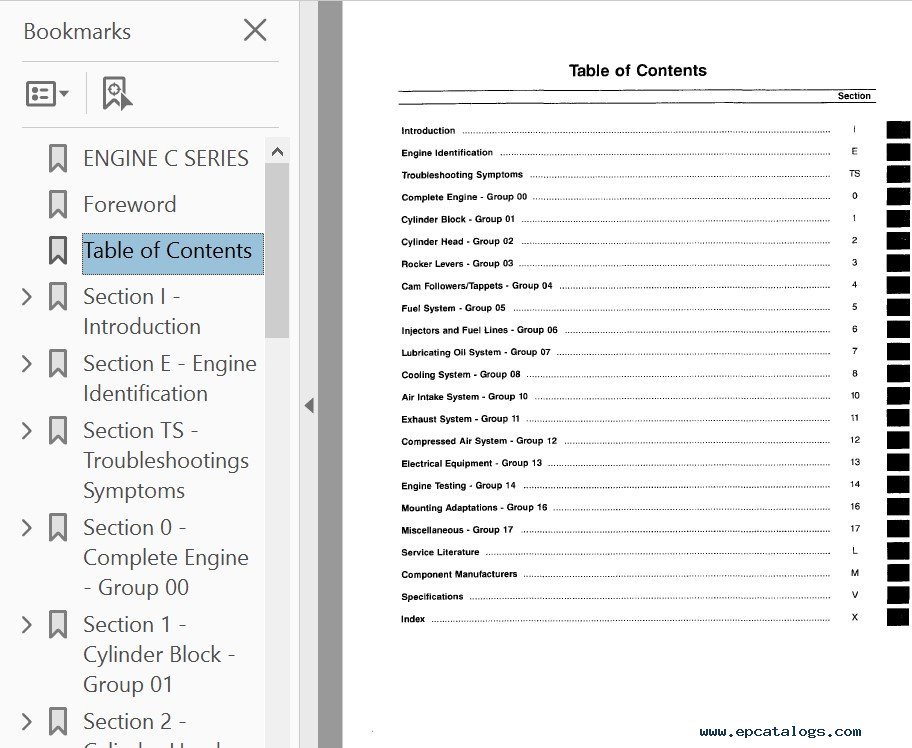
Task: Click the bookmark icon beside Foreword
Action: 58,204
